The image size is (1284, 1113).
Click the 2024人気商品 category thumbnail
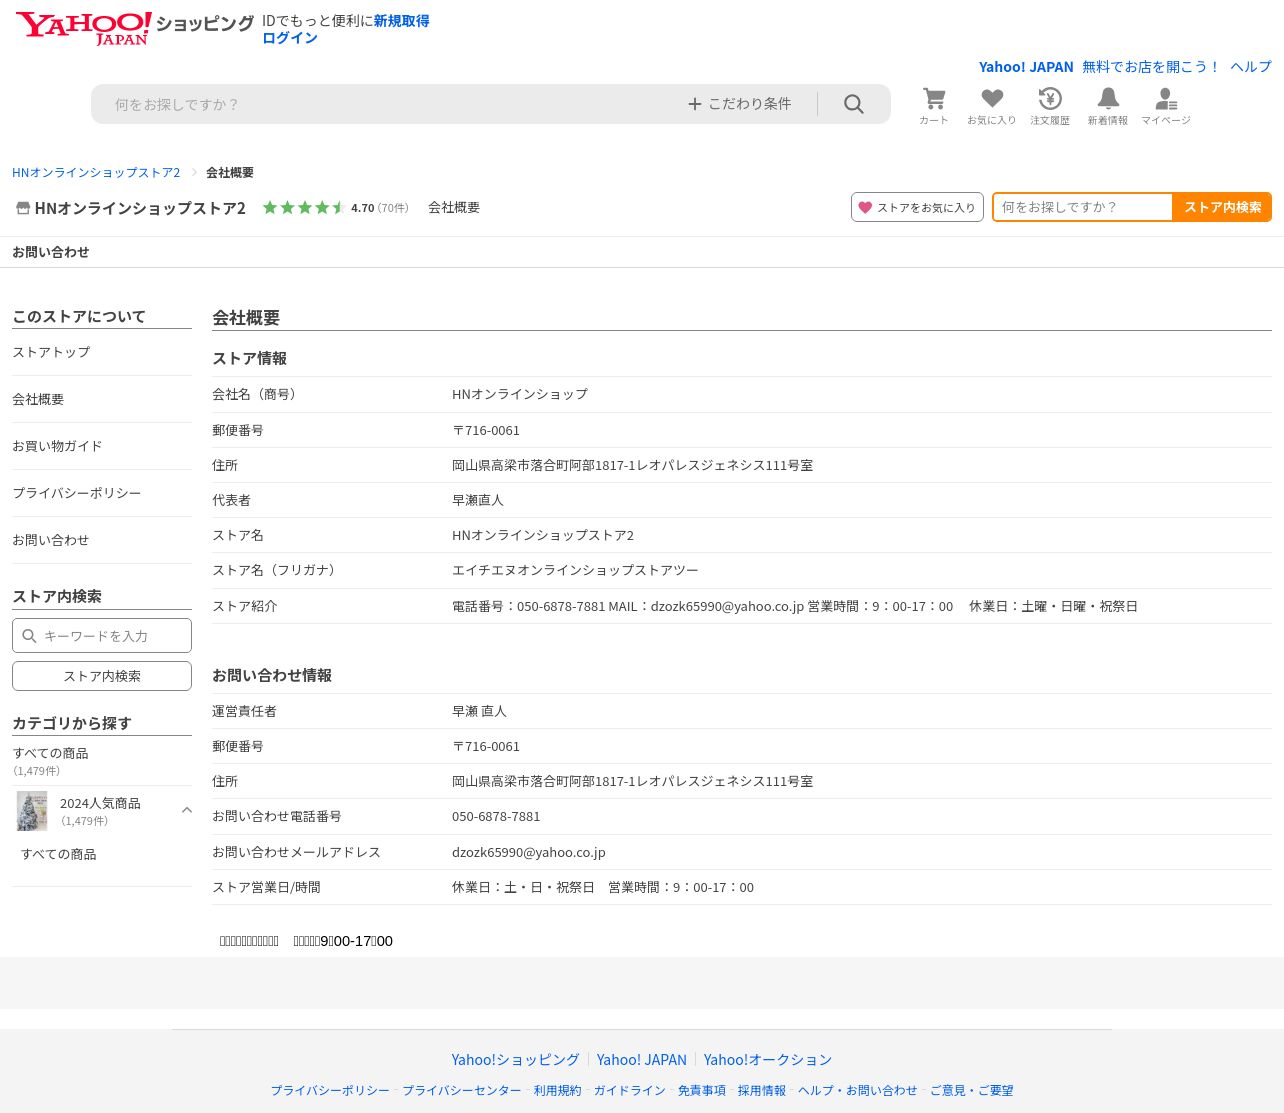(32, 811)
